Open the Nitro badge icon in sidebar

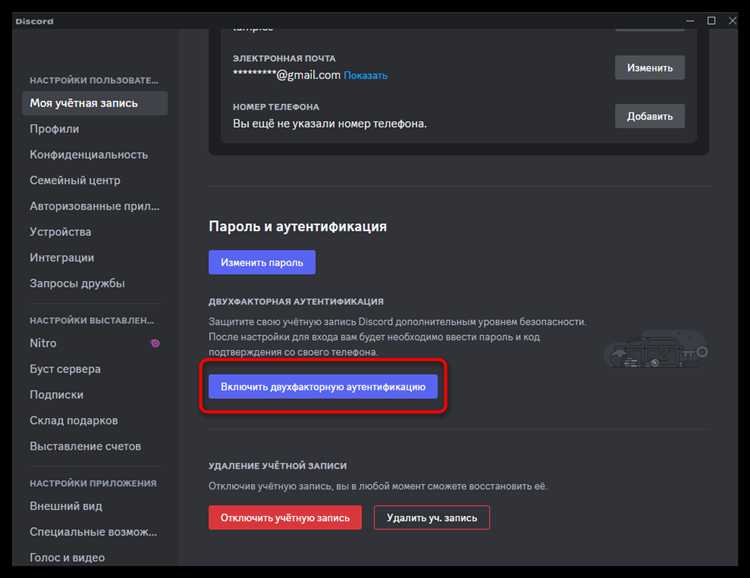(155, 343)
